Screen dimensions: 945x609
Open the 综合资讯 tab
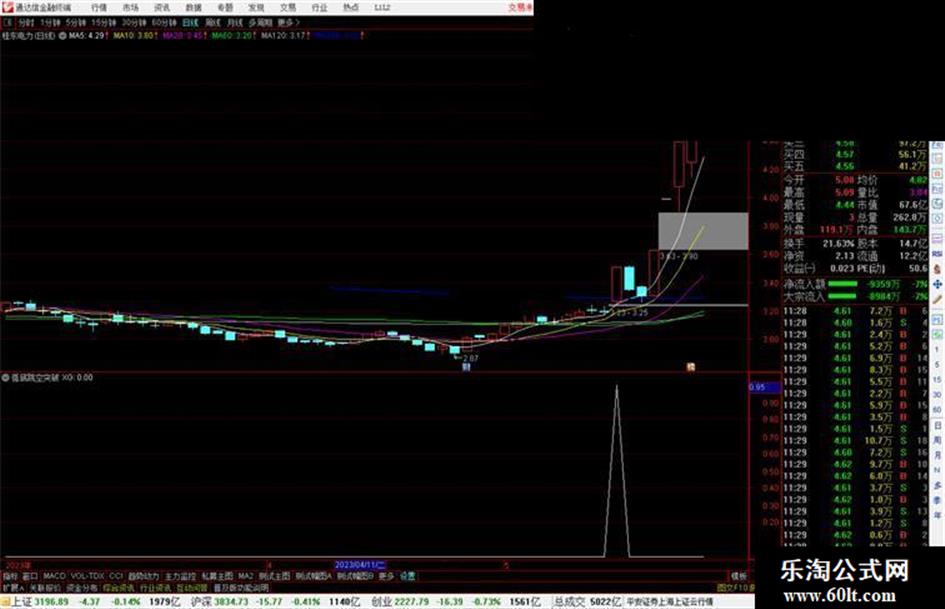tap(119, 587)
